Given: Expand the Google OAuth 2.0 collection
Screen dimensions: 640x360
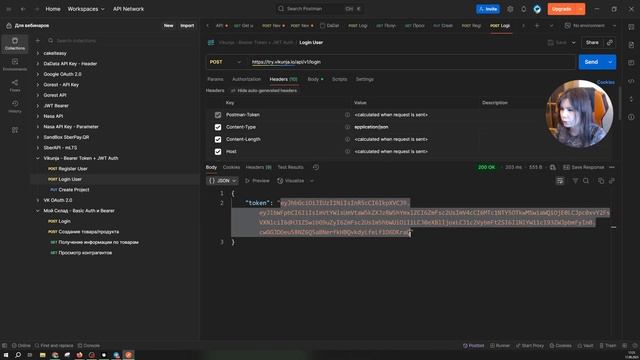Looking at the screenshot, I should click(38, 74).
